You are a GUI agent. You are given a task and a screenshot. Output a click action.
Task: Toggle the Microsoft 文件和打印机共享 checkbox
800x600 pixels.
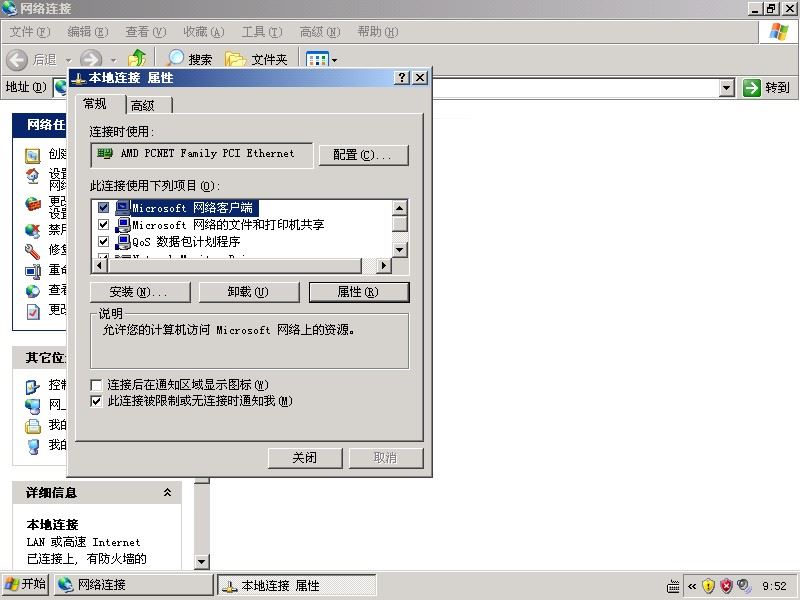(104, 224)
